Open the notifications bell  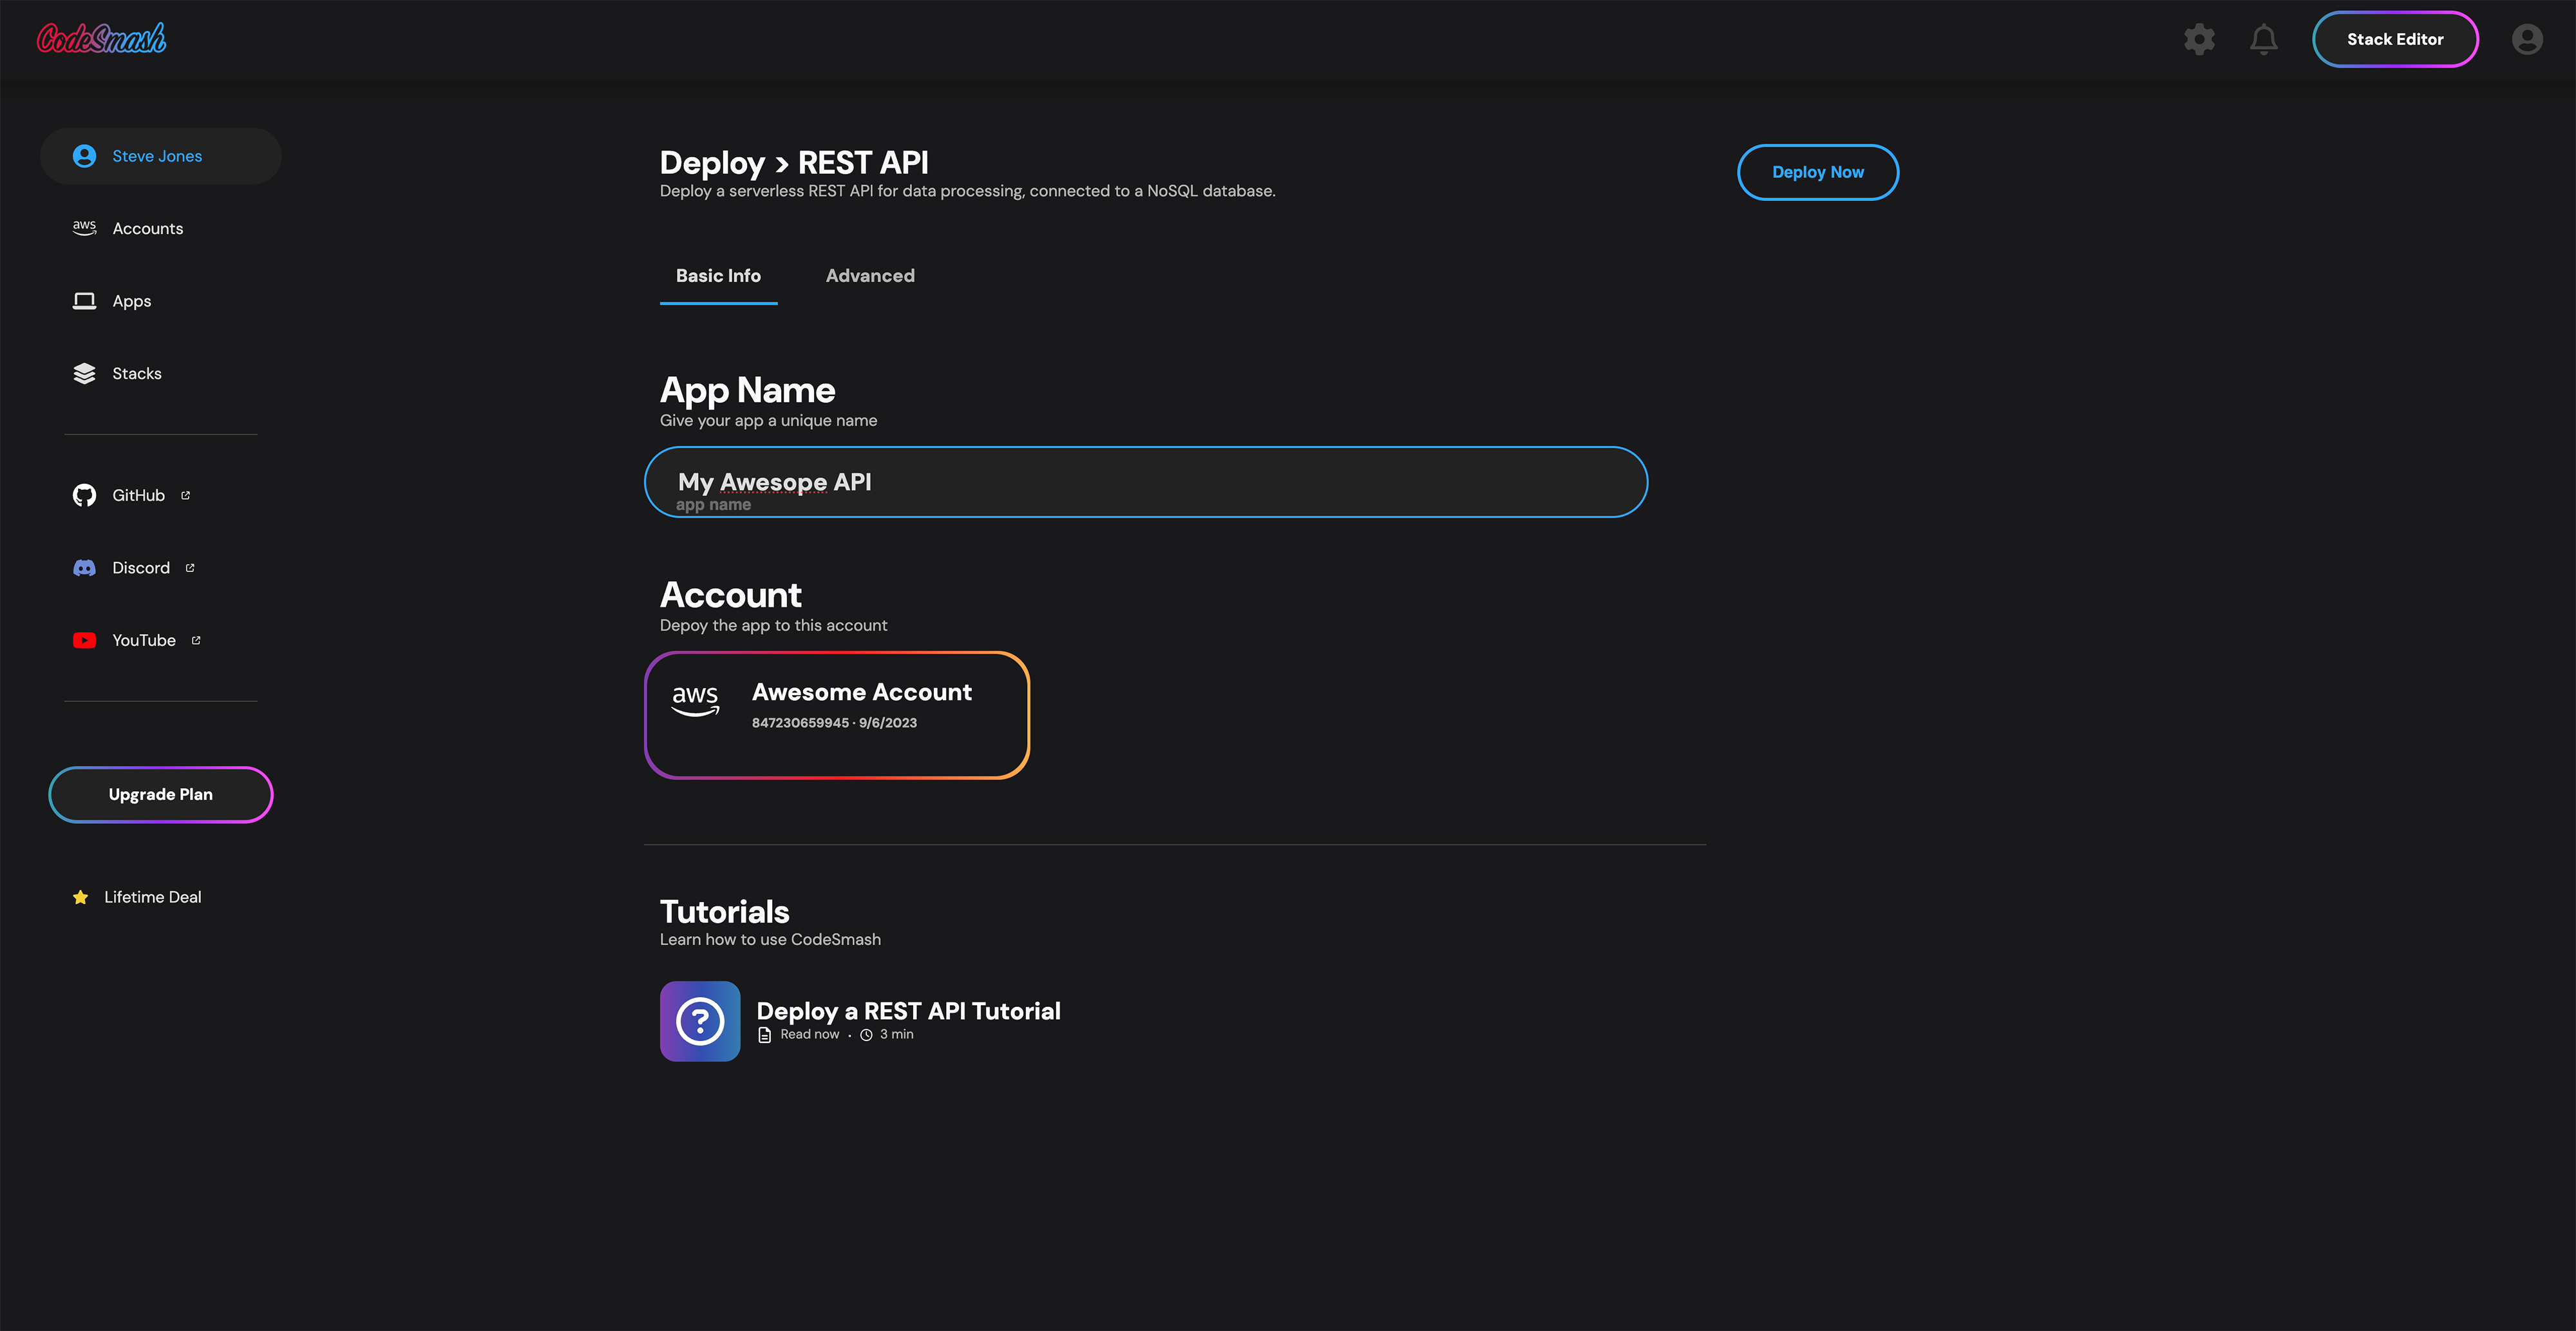point(2264,39)
